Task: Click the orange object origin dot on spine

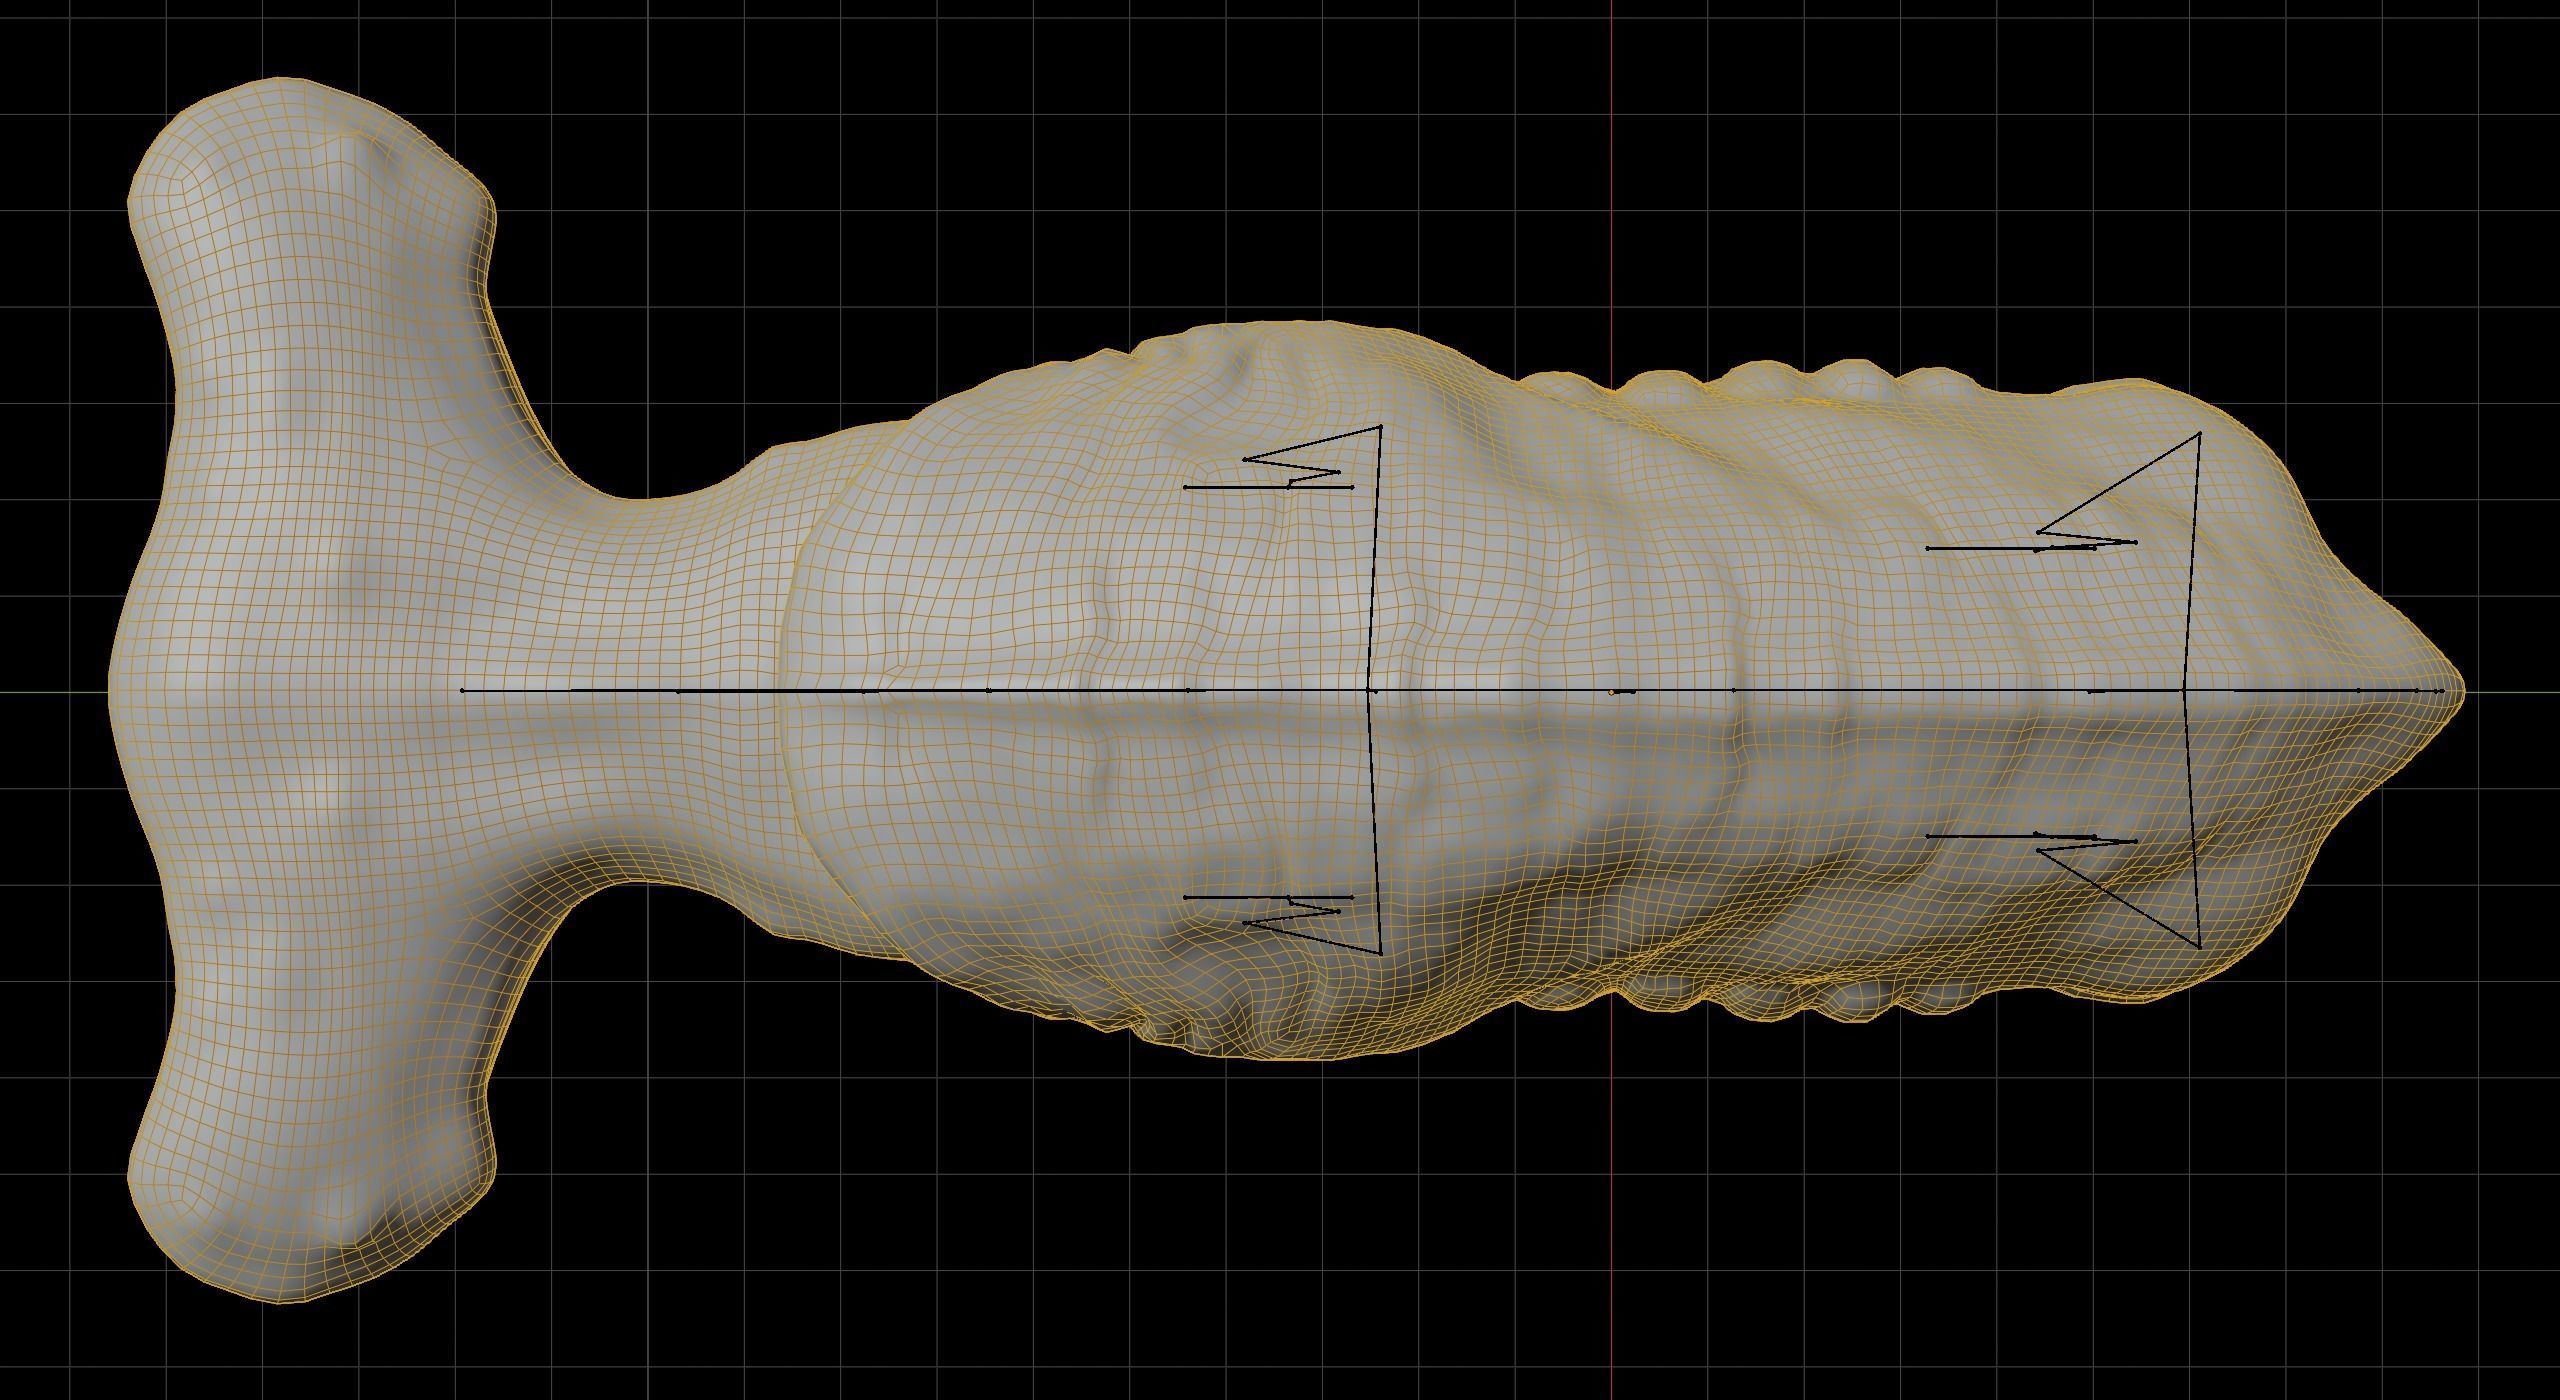Action: 1612,691
